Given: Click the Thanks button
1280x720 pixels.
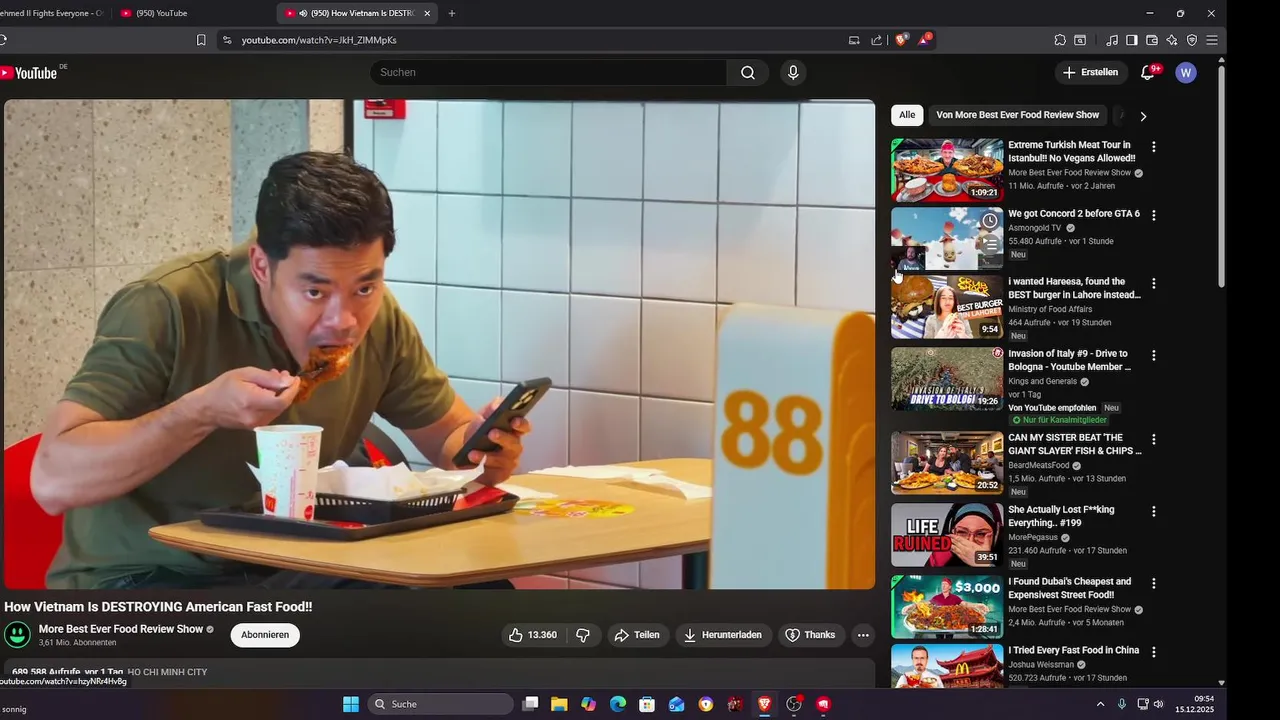Looking at the screenshot, I should (x=811, y=635).
